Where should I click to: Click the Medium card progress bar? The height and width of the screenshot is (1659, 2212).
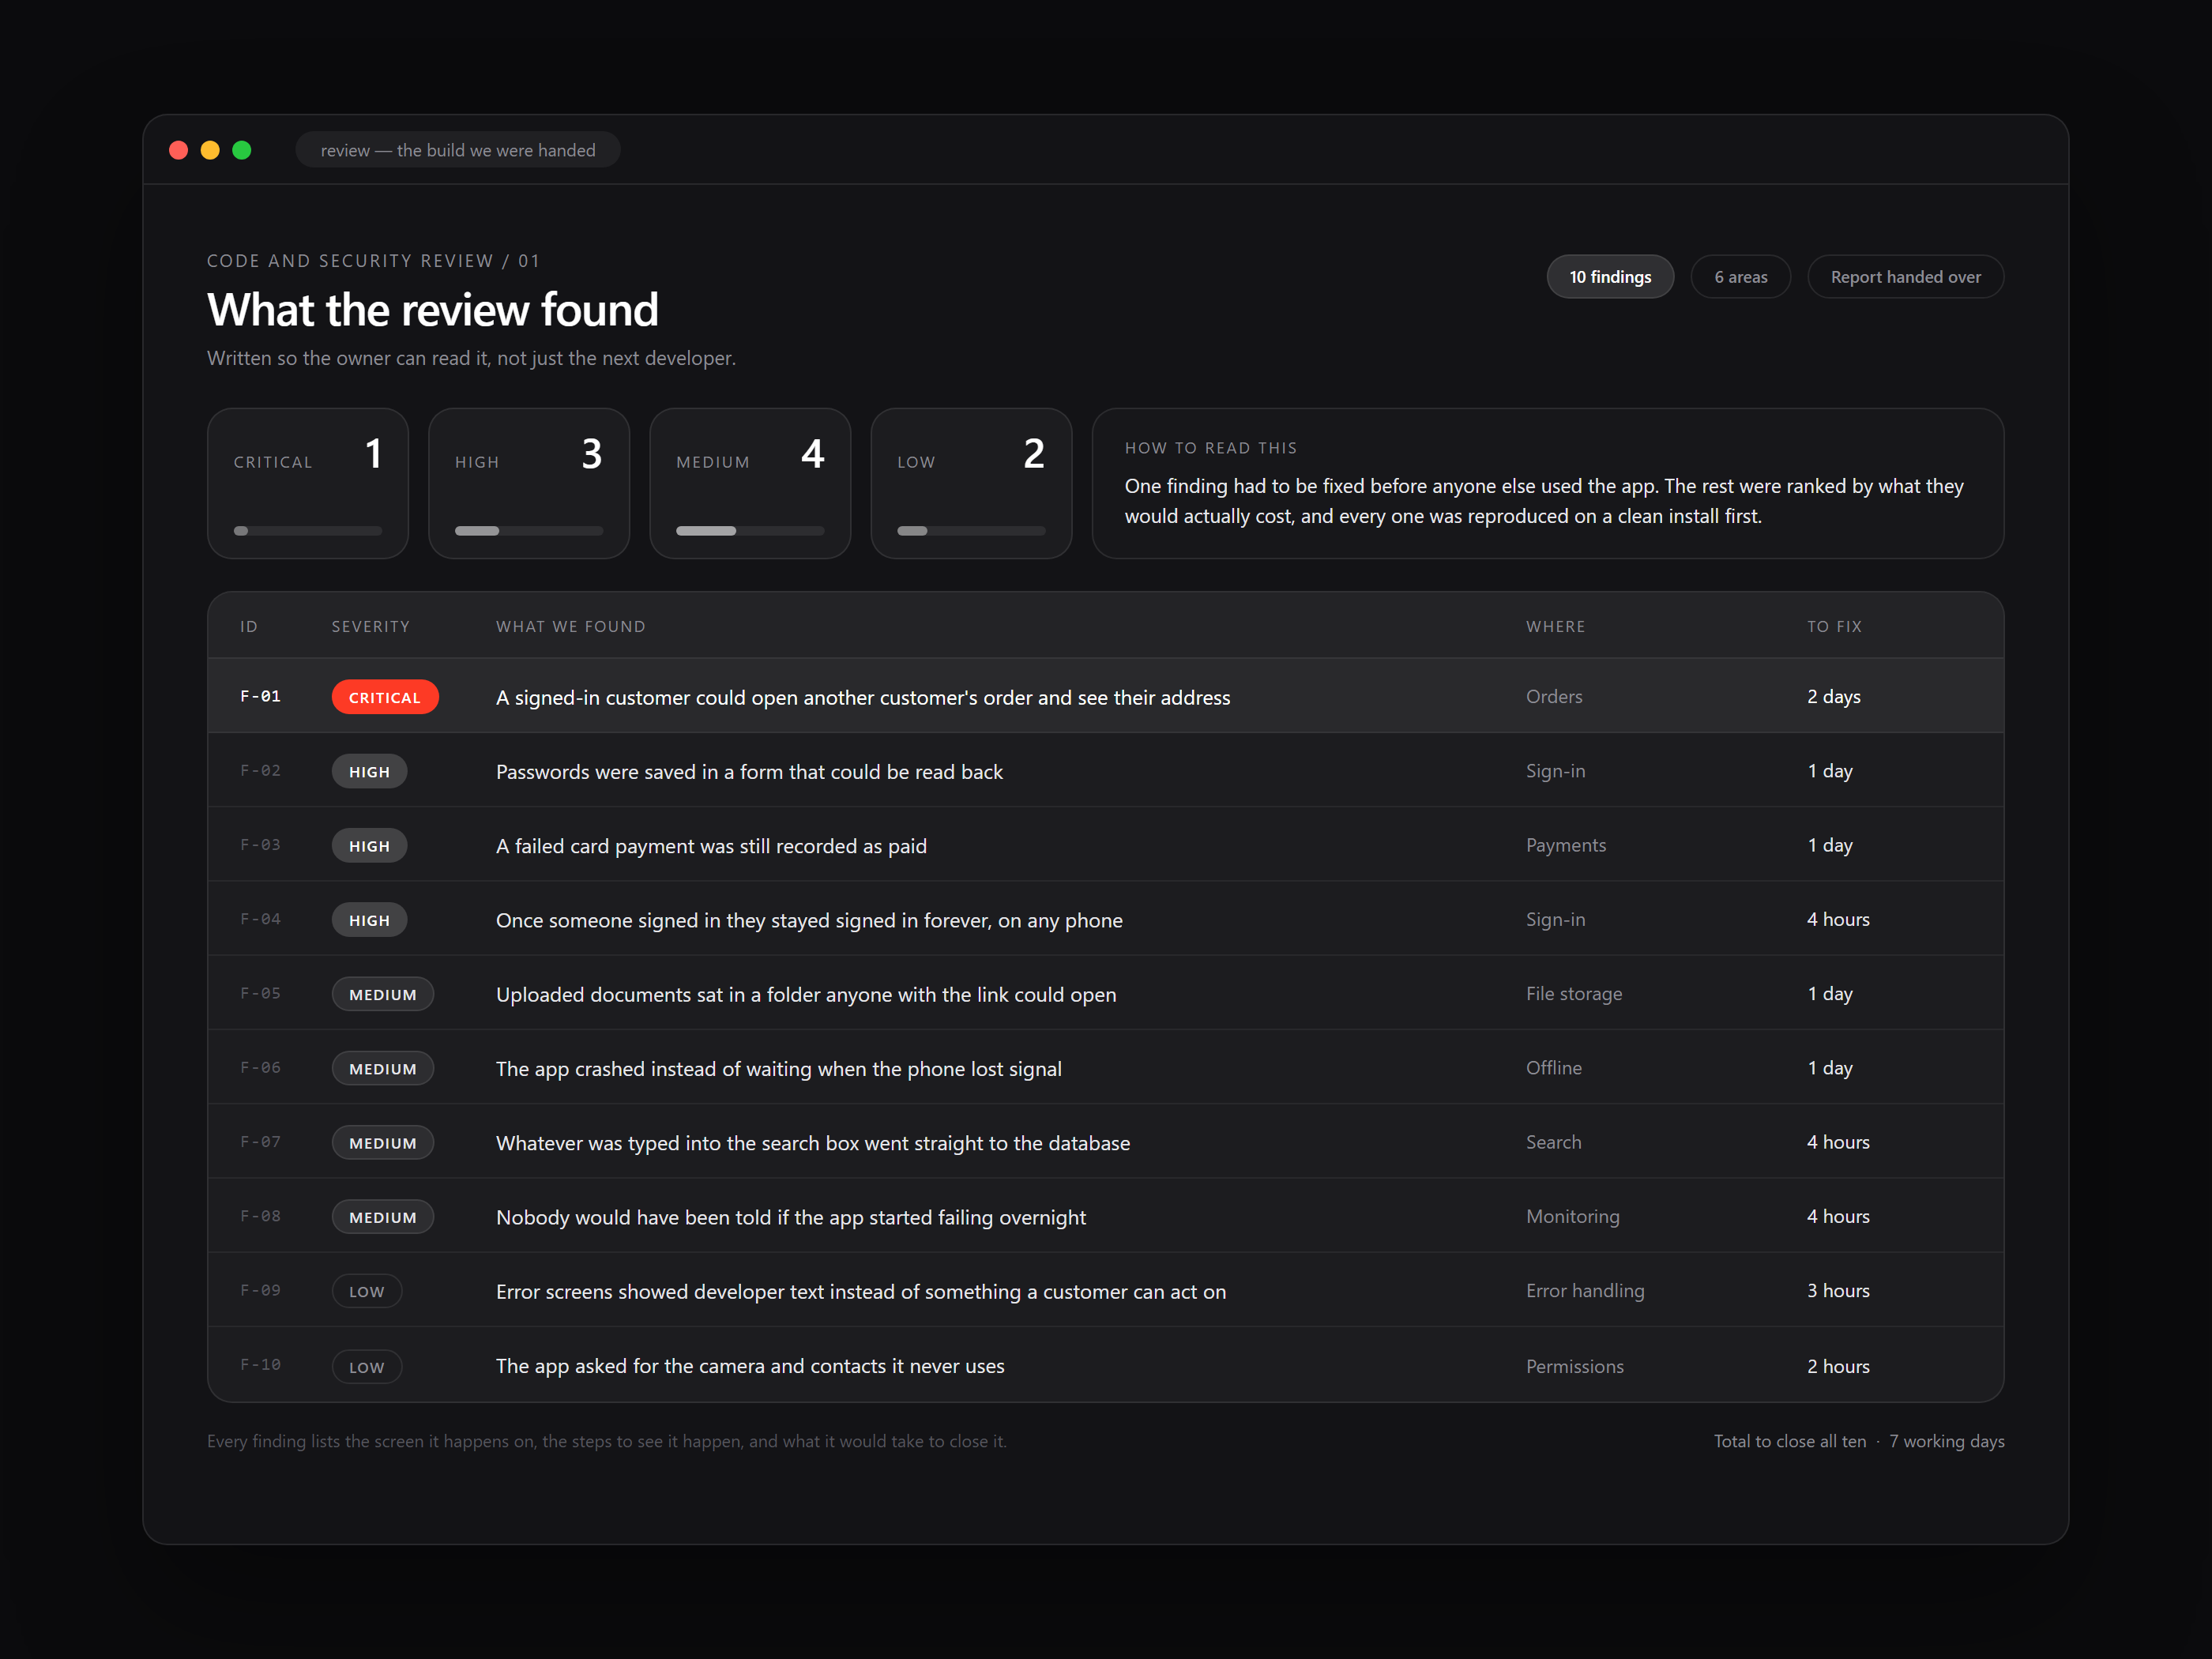tap(750, 531)
